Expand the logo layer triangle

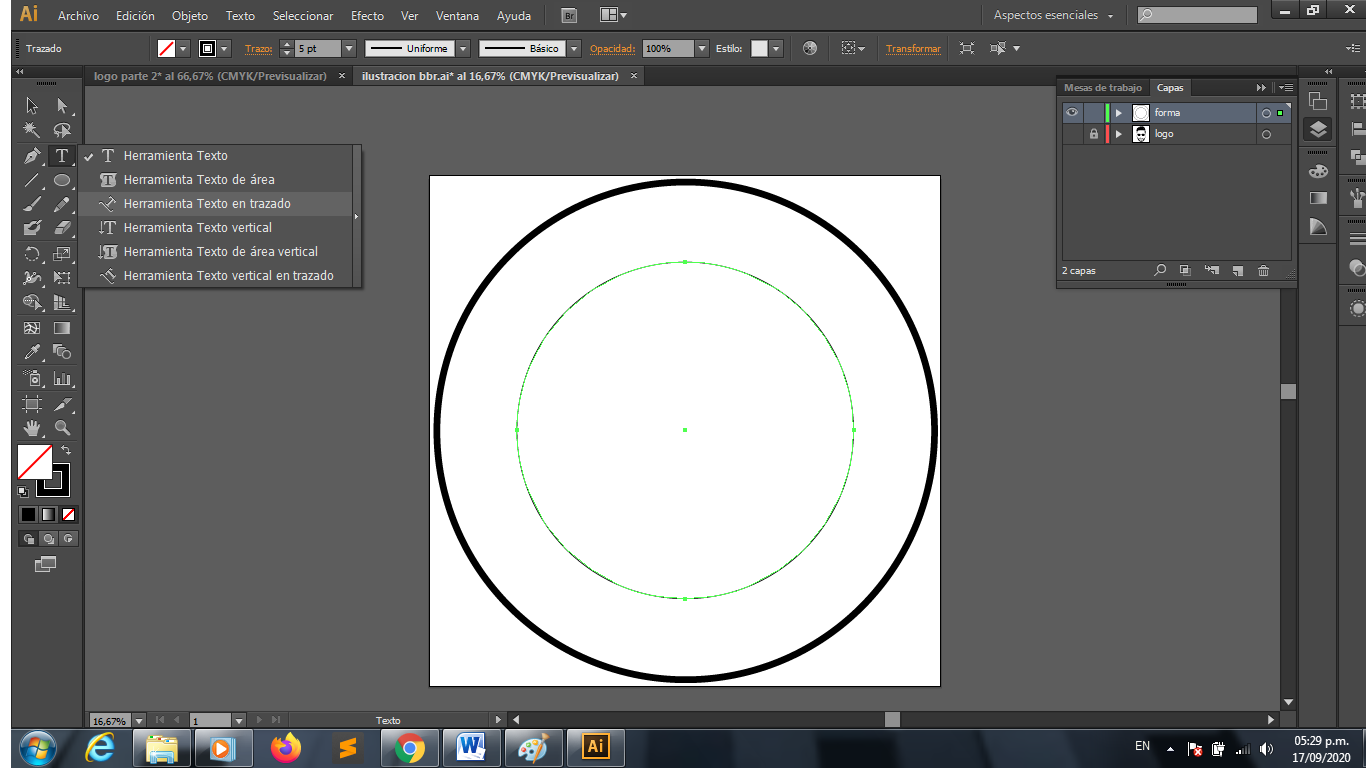tap(1119, 134)
